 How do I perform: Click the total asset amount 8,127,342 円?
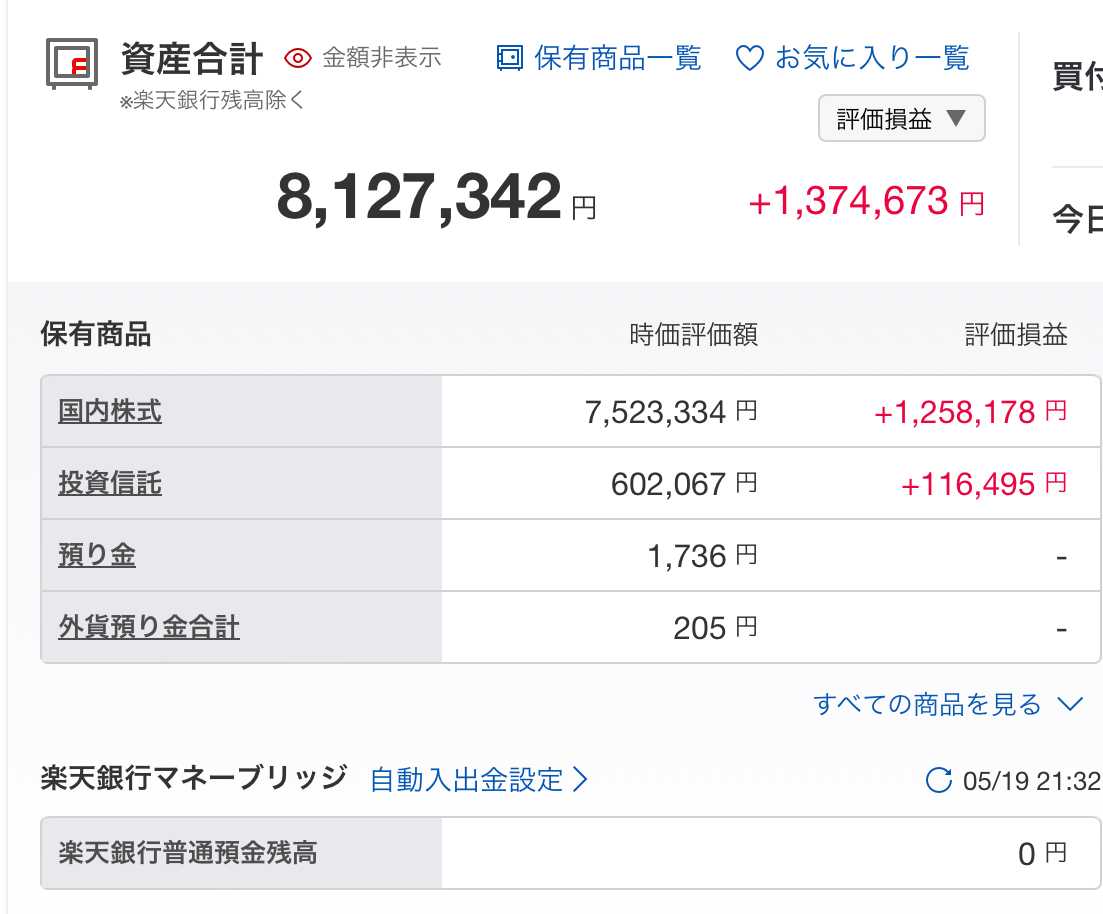coord(436,198)
